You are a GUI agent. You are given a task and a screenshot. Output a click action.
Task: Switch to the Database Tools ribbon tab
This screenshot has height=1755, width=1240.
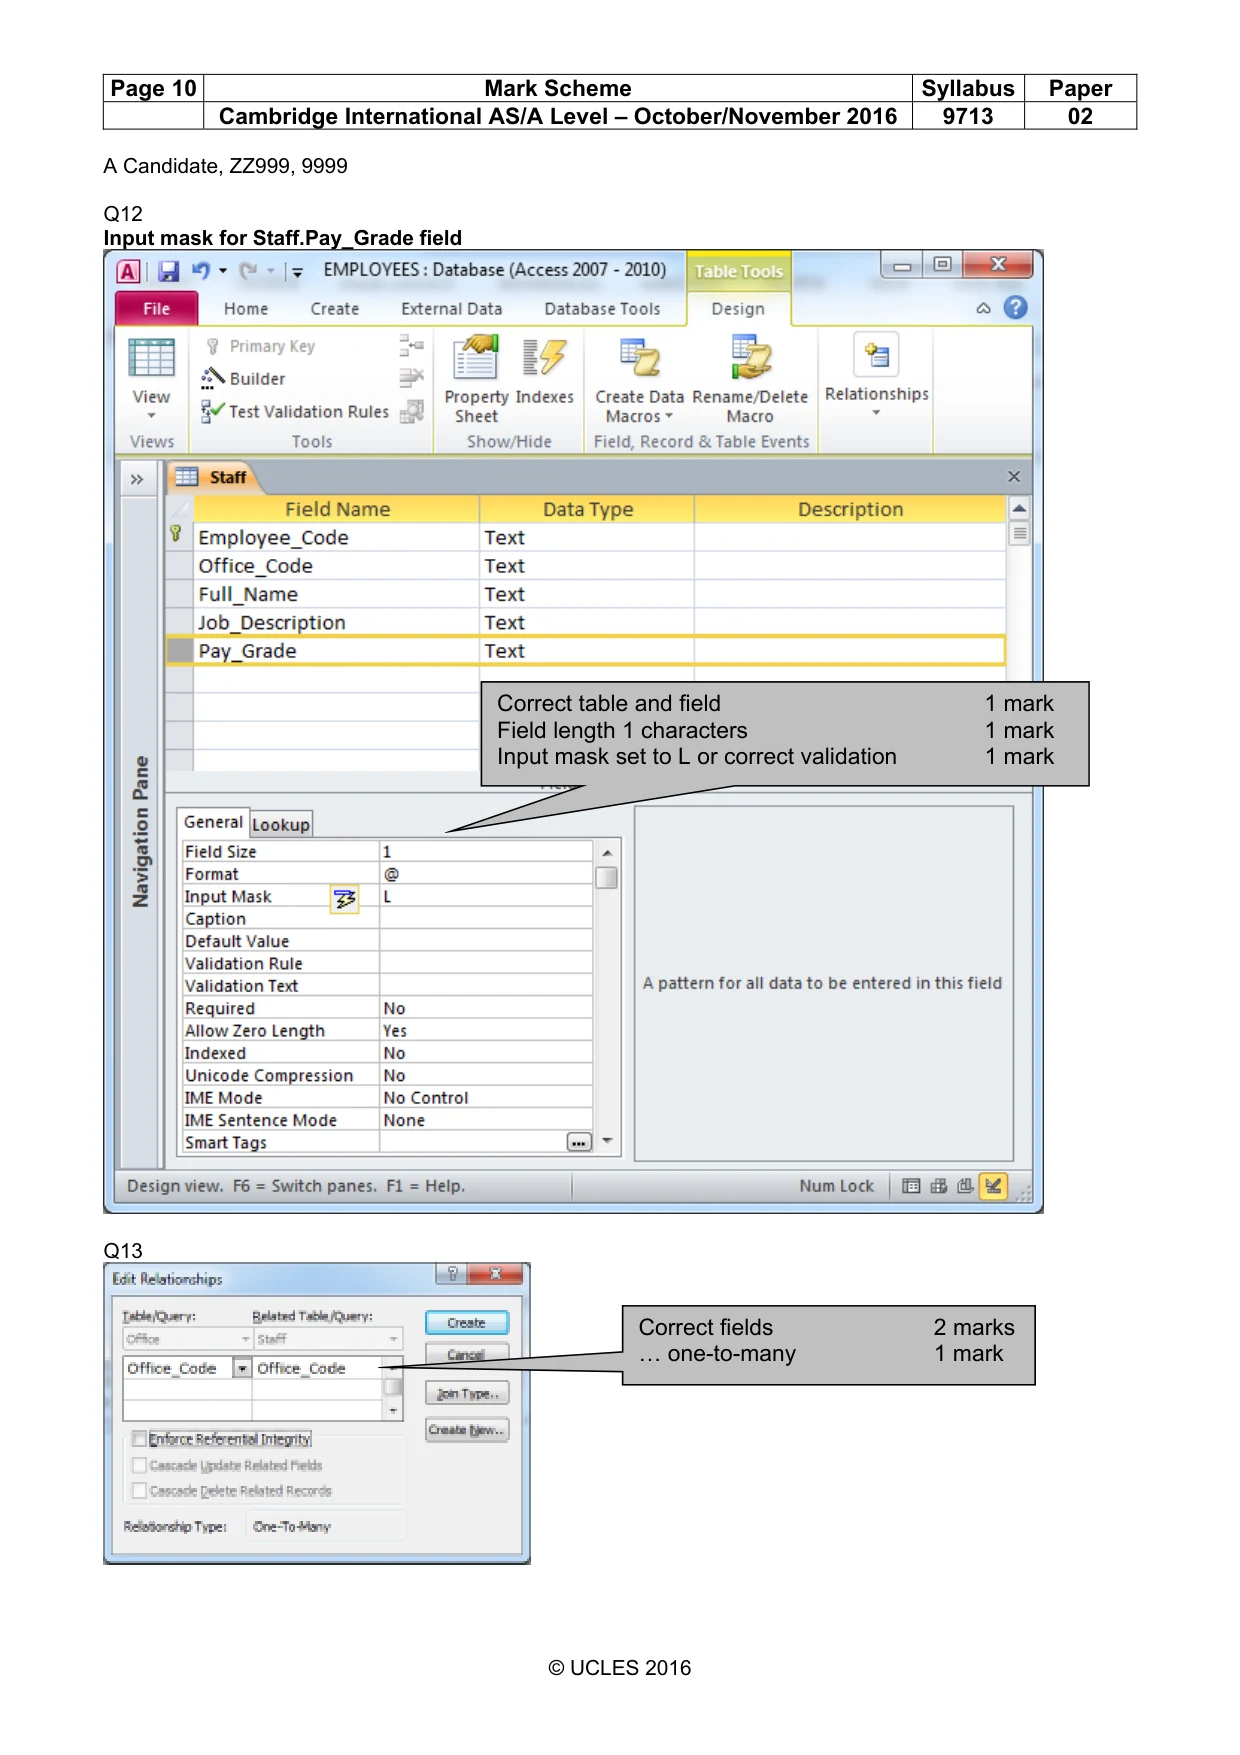(x=602, y=309)
